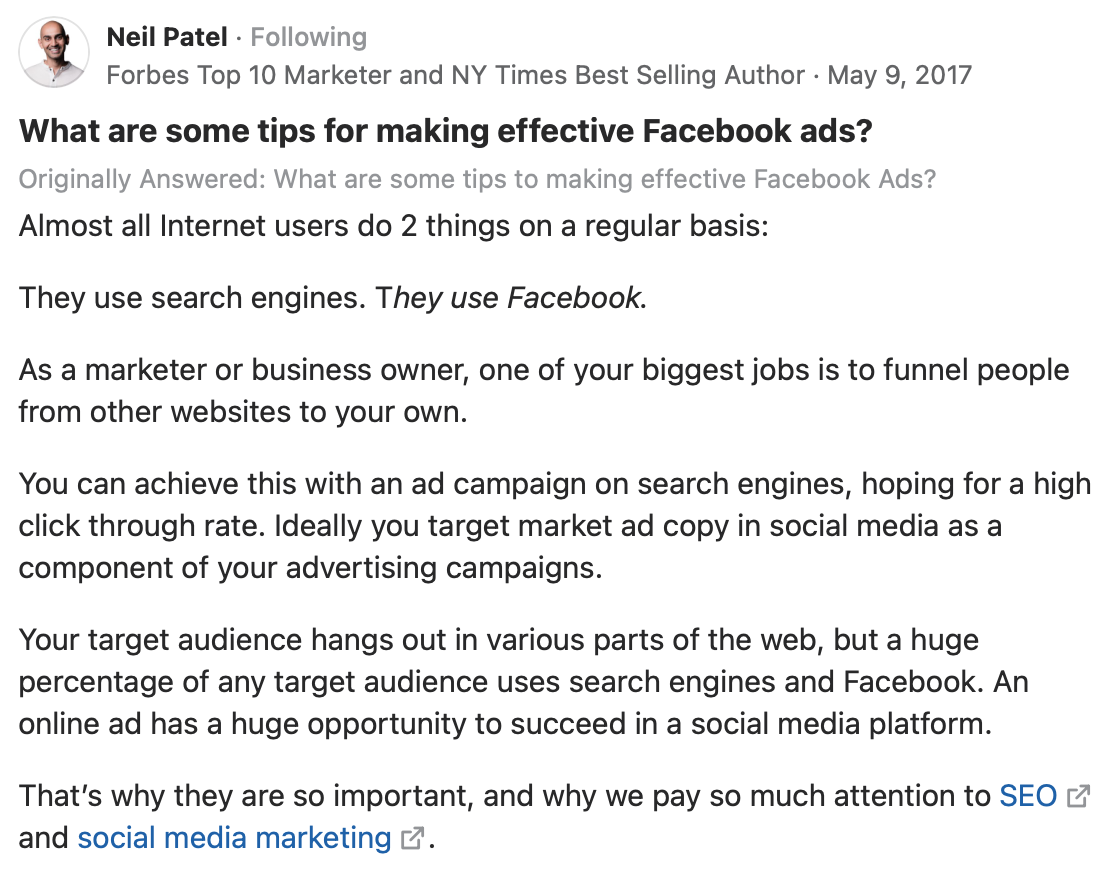Click the Following button beside the author name
This screenshot has width=1108, height=878.
[x=308, y=38]
